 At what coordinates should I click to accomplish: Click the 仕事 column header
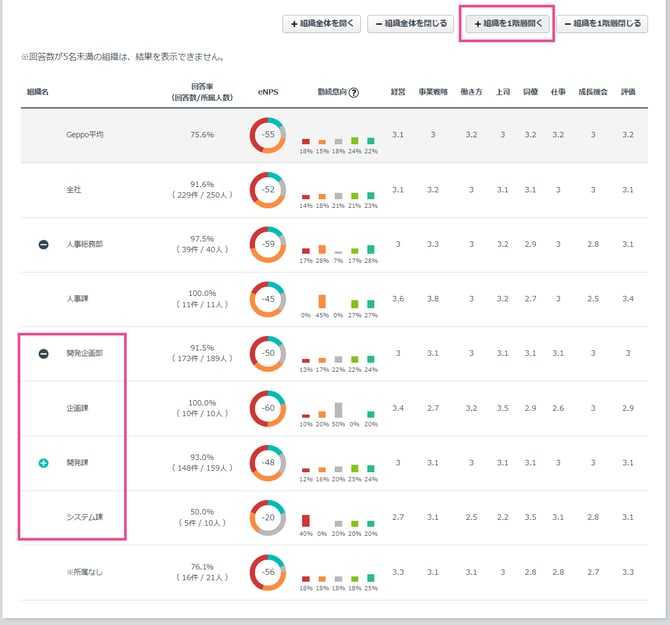click(x=558, y=92)
